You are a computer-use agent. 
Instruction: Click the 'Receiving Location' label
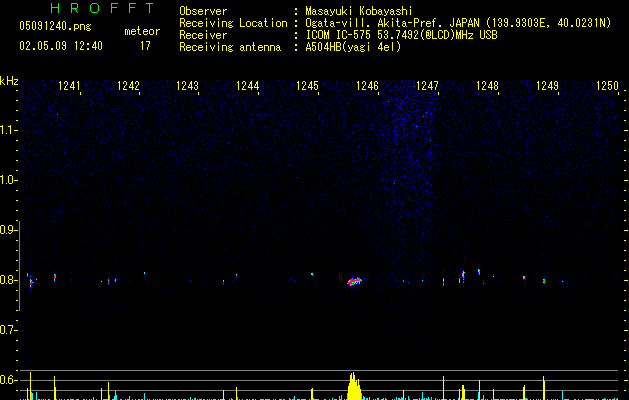click(x=233, y=23)
